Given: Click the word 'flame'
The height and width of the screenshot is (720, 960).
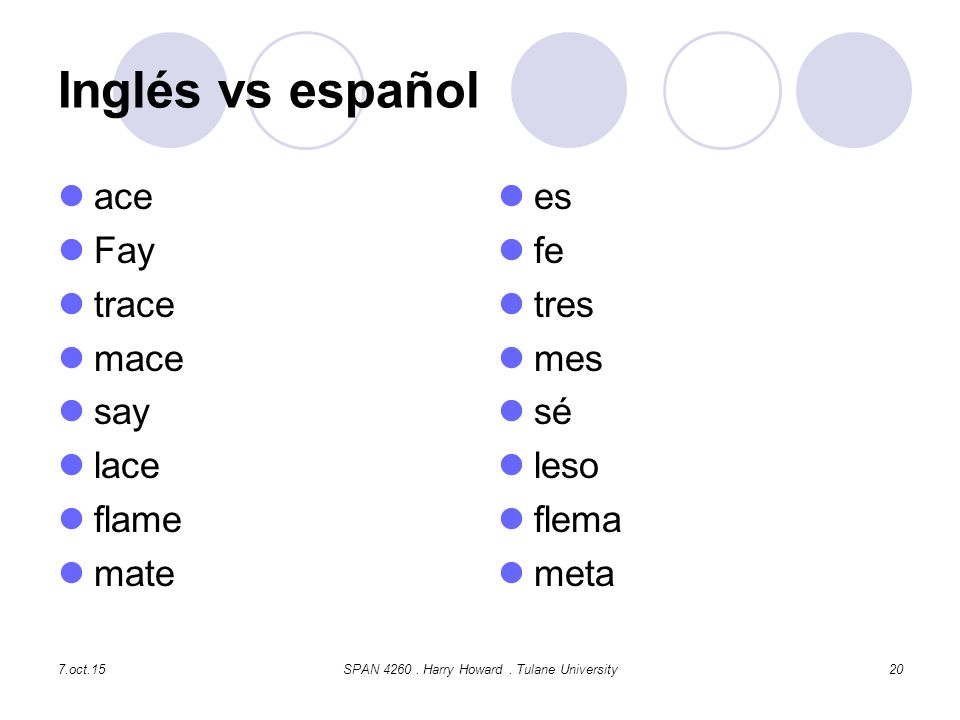Looking at the screenshot, I should click(138, 519).
